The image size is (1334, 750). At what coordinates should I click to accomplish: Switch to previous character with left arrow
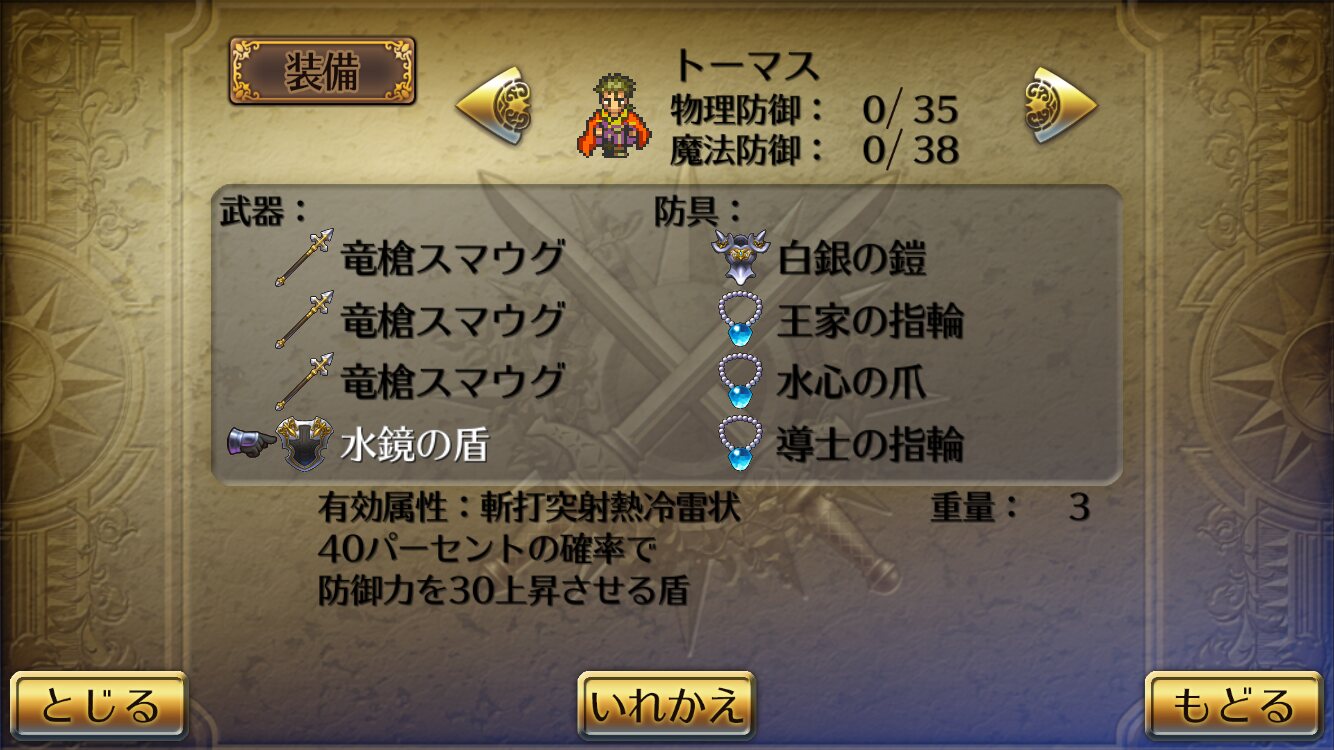(x=493, y=105)
